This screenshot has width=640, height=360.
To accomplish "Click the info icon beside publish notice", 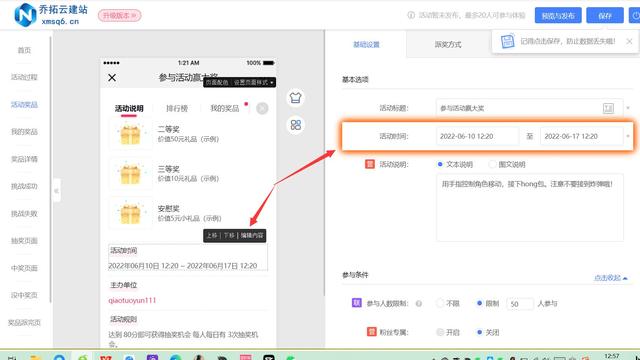I will [x=411, y=15].
